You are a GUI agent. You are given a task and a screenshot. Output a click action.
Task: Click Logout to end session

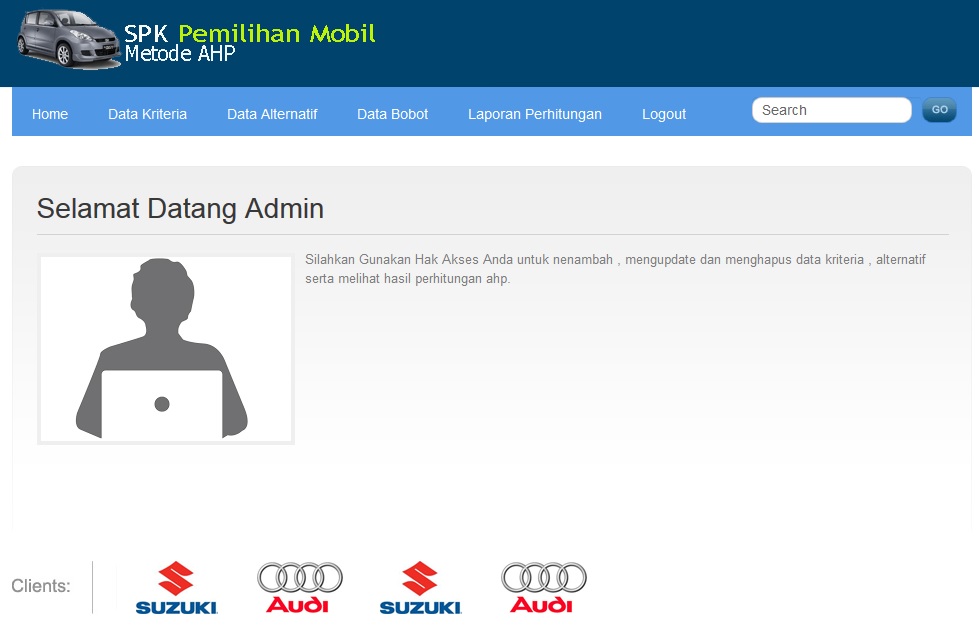pyautogui.click(x=663, y=114)
